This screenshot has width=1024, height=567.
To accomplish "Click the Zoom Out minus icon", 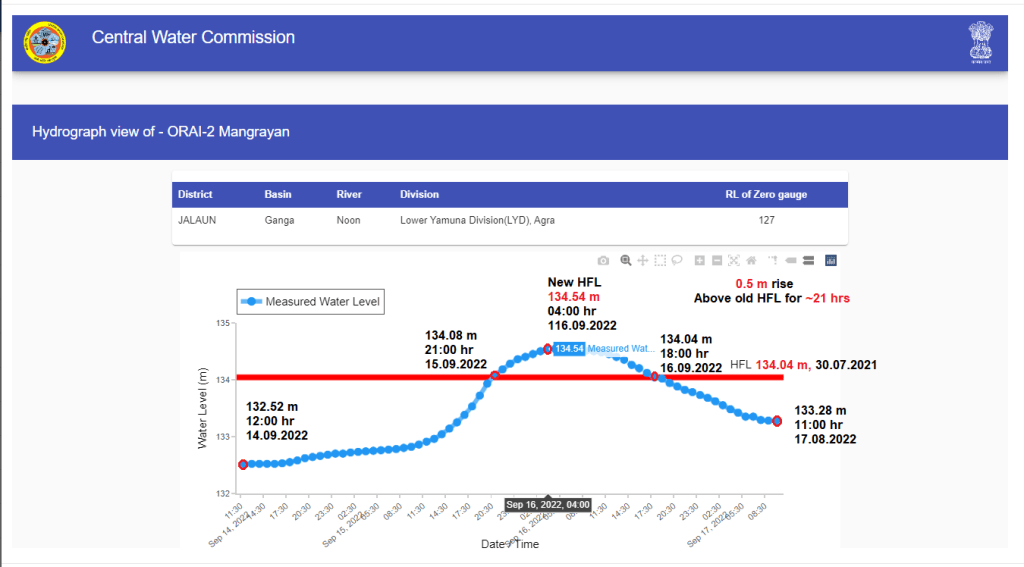I will [717, 261].
